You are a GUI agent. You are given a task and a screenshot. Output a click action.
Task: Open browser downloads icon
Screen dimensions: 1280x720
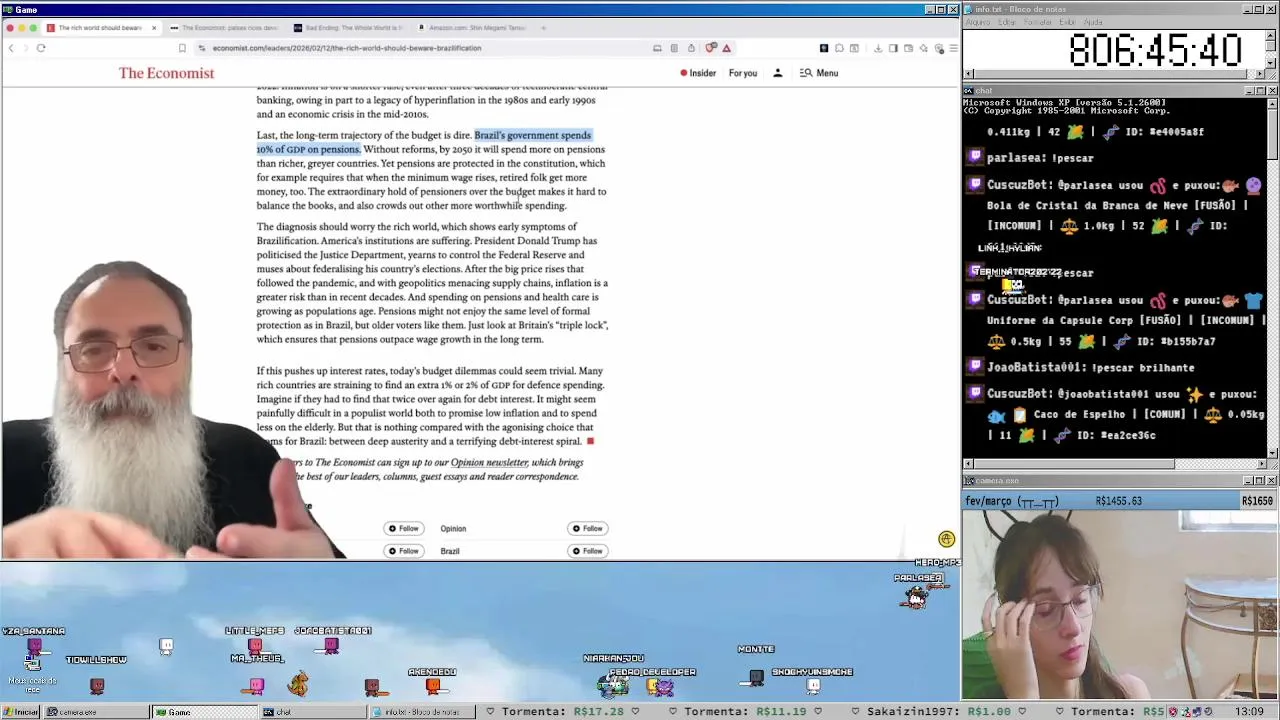(x=878, y=48)
